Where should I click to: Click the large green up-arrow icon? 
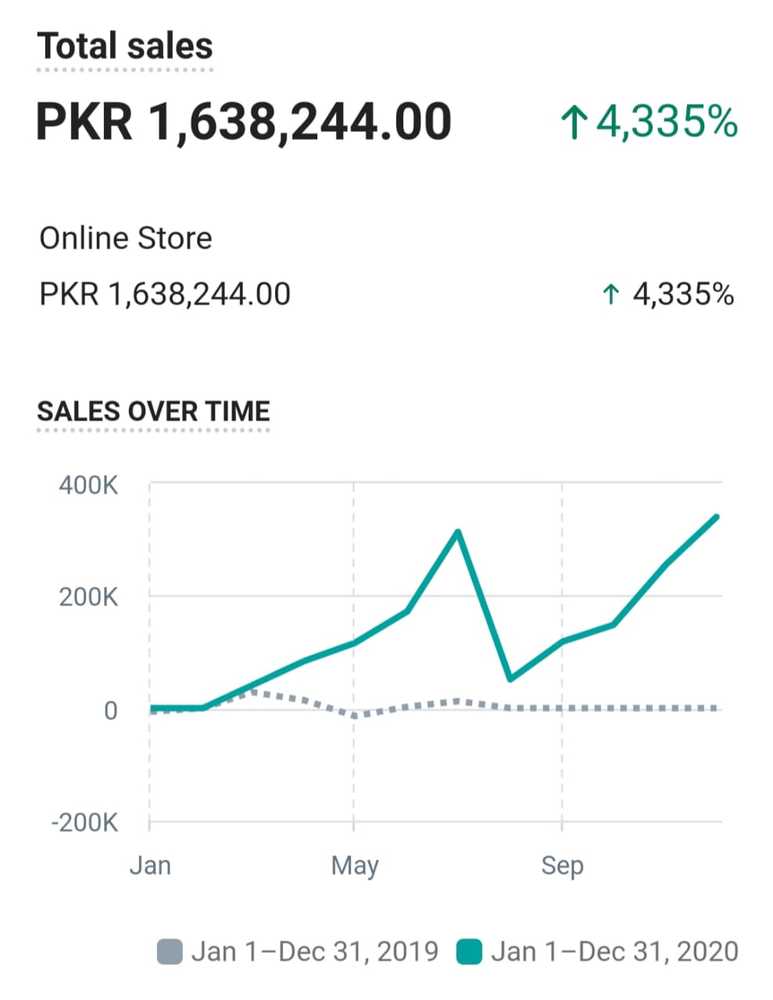tap(572, 124)
